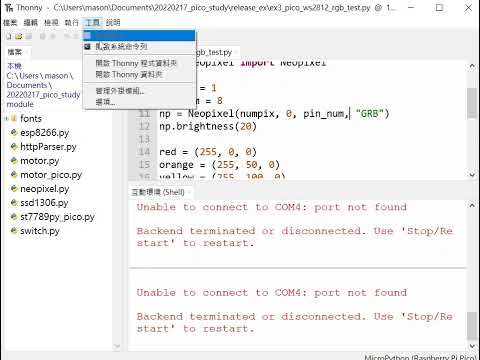
Task: Close the open 工具 (Tools) menu
Action: click(x=92, y=23)
